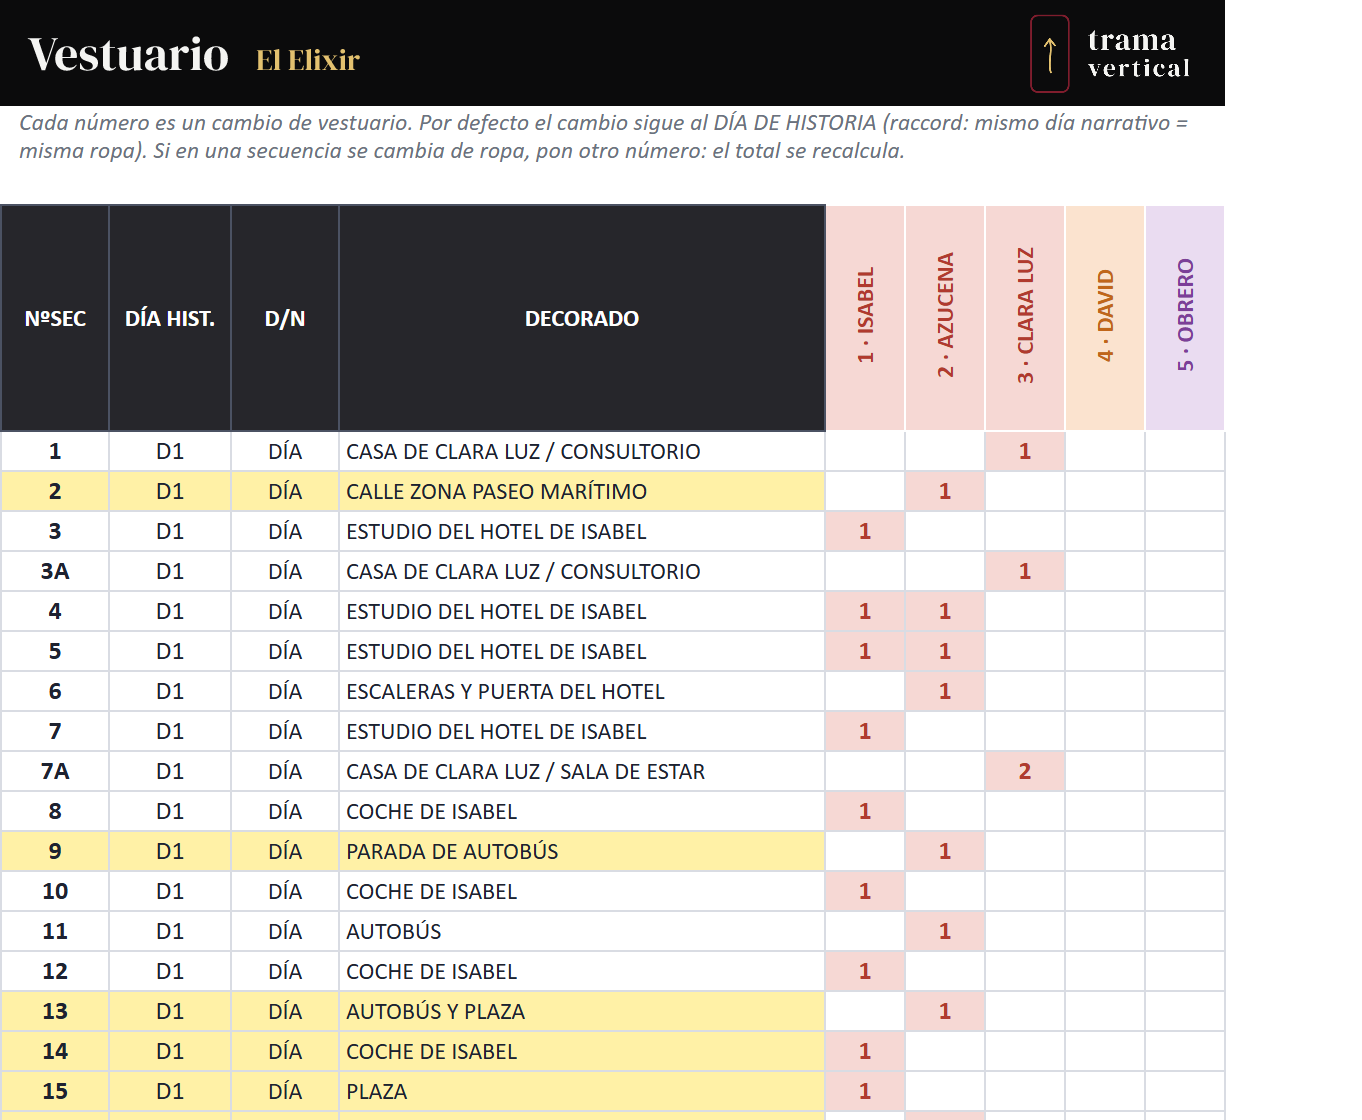Select the DÍA HIST. column header
Image resolution: width=1362 pixels, height=1120 pixels.
170,318
